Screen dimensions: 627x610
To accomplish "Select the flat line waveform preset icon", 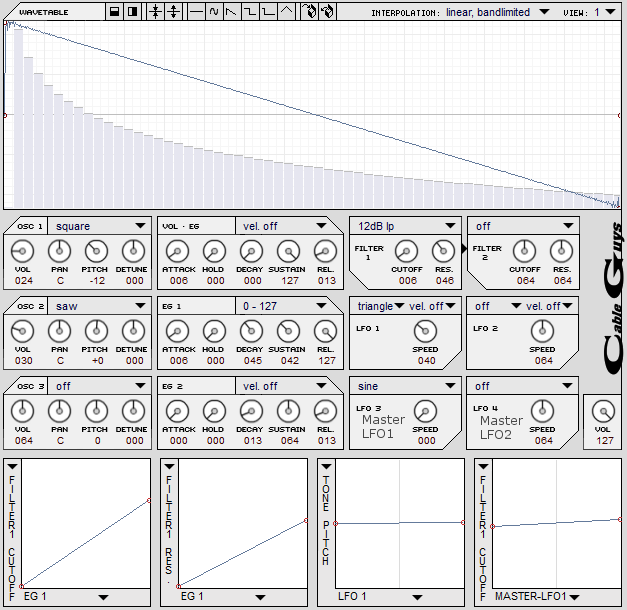I will 195,12.
